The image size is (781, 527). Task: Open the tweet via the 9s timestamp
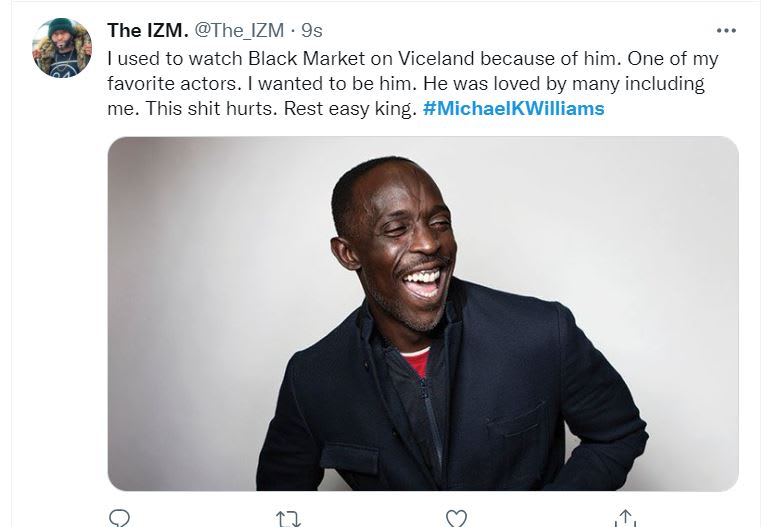coord(314,31)
